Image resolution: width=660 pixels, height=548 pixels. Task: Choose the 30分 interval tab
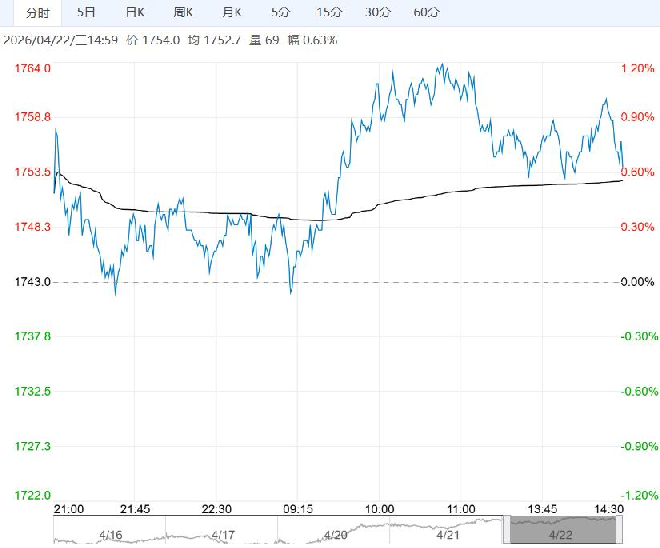coord(377,13)
